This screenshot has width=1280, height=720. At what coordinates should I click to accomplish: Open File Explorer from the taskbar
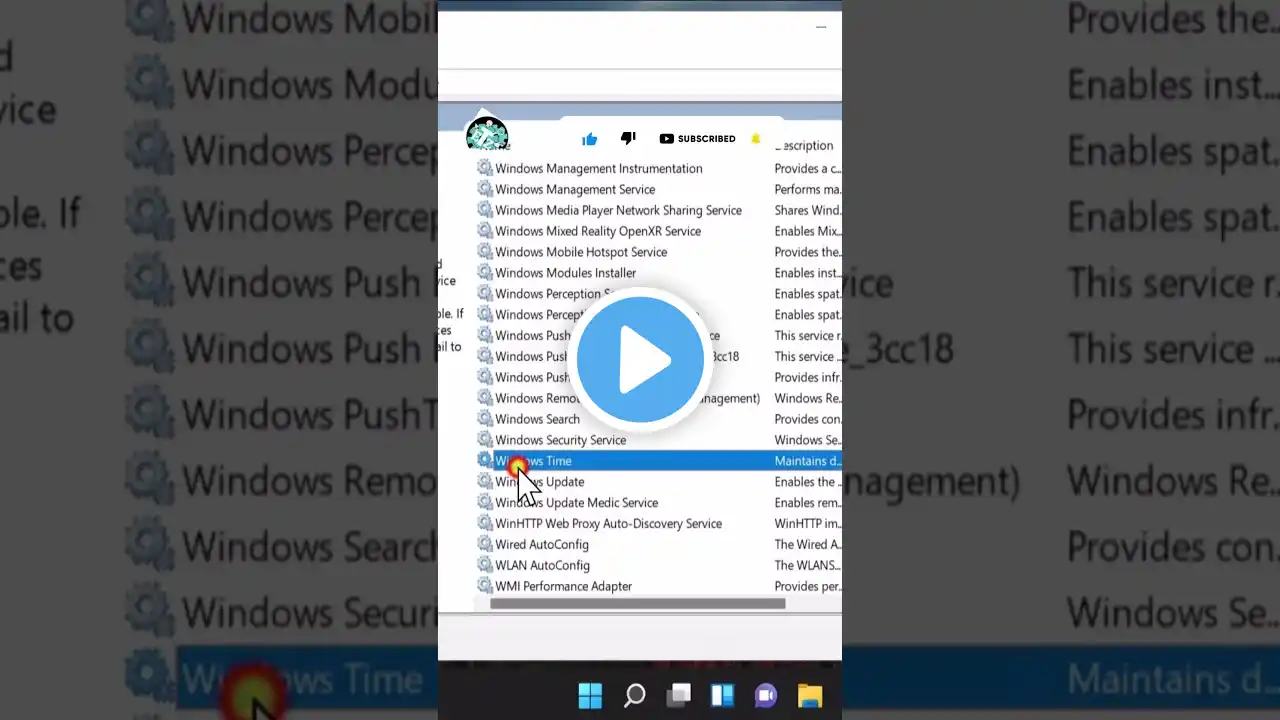coord(810,695)
